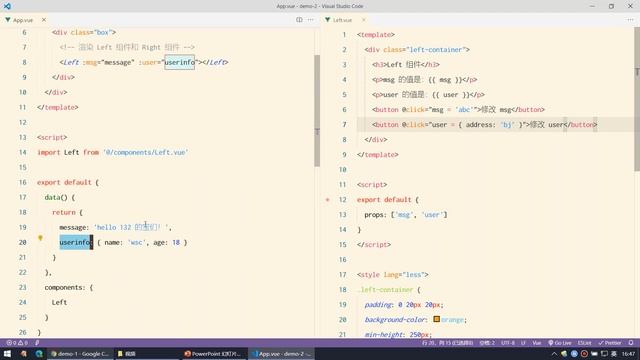Click the '@/components/Left.vue' import path

click(x=146, y=152)
